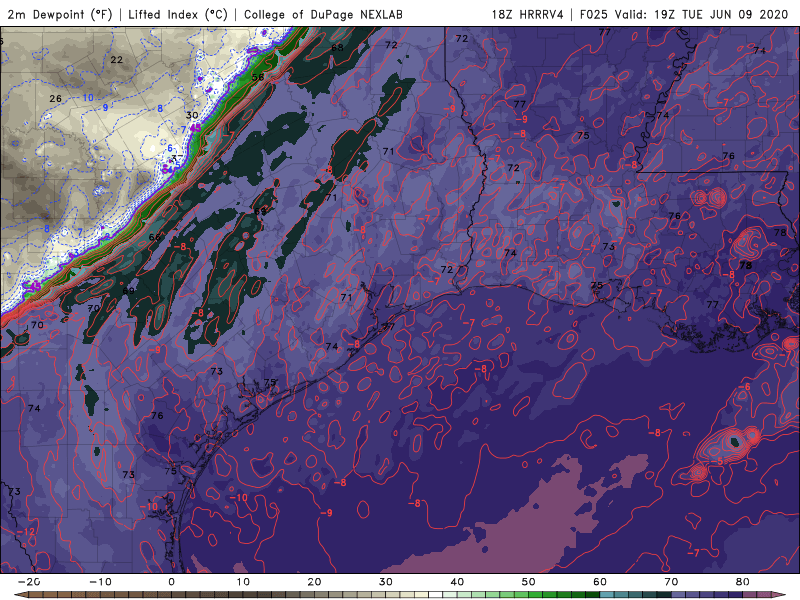This screenshot has width=800, height=600.
Task: Click the blue 9 contour label
Action: [106, 108]
